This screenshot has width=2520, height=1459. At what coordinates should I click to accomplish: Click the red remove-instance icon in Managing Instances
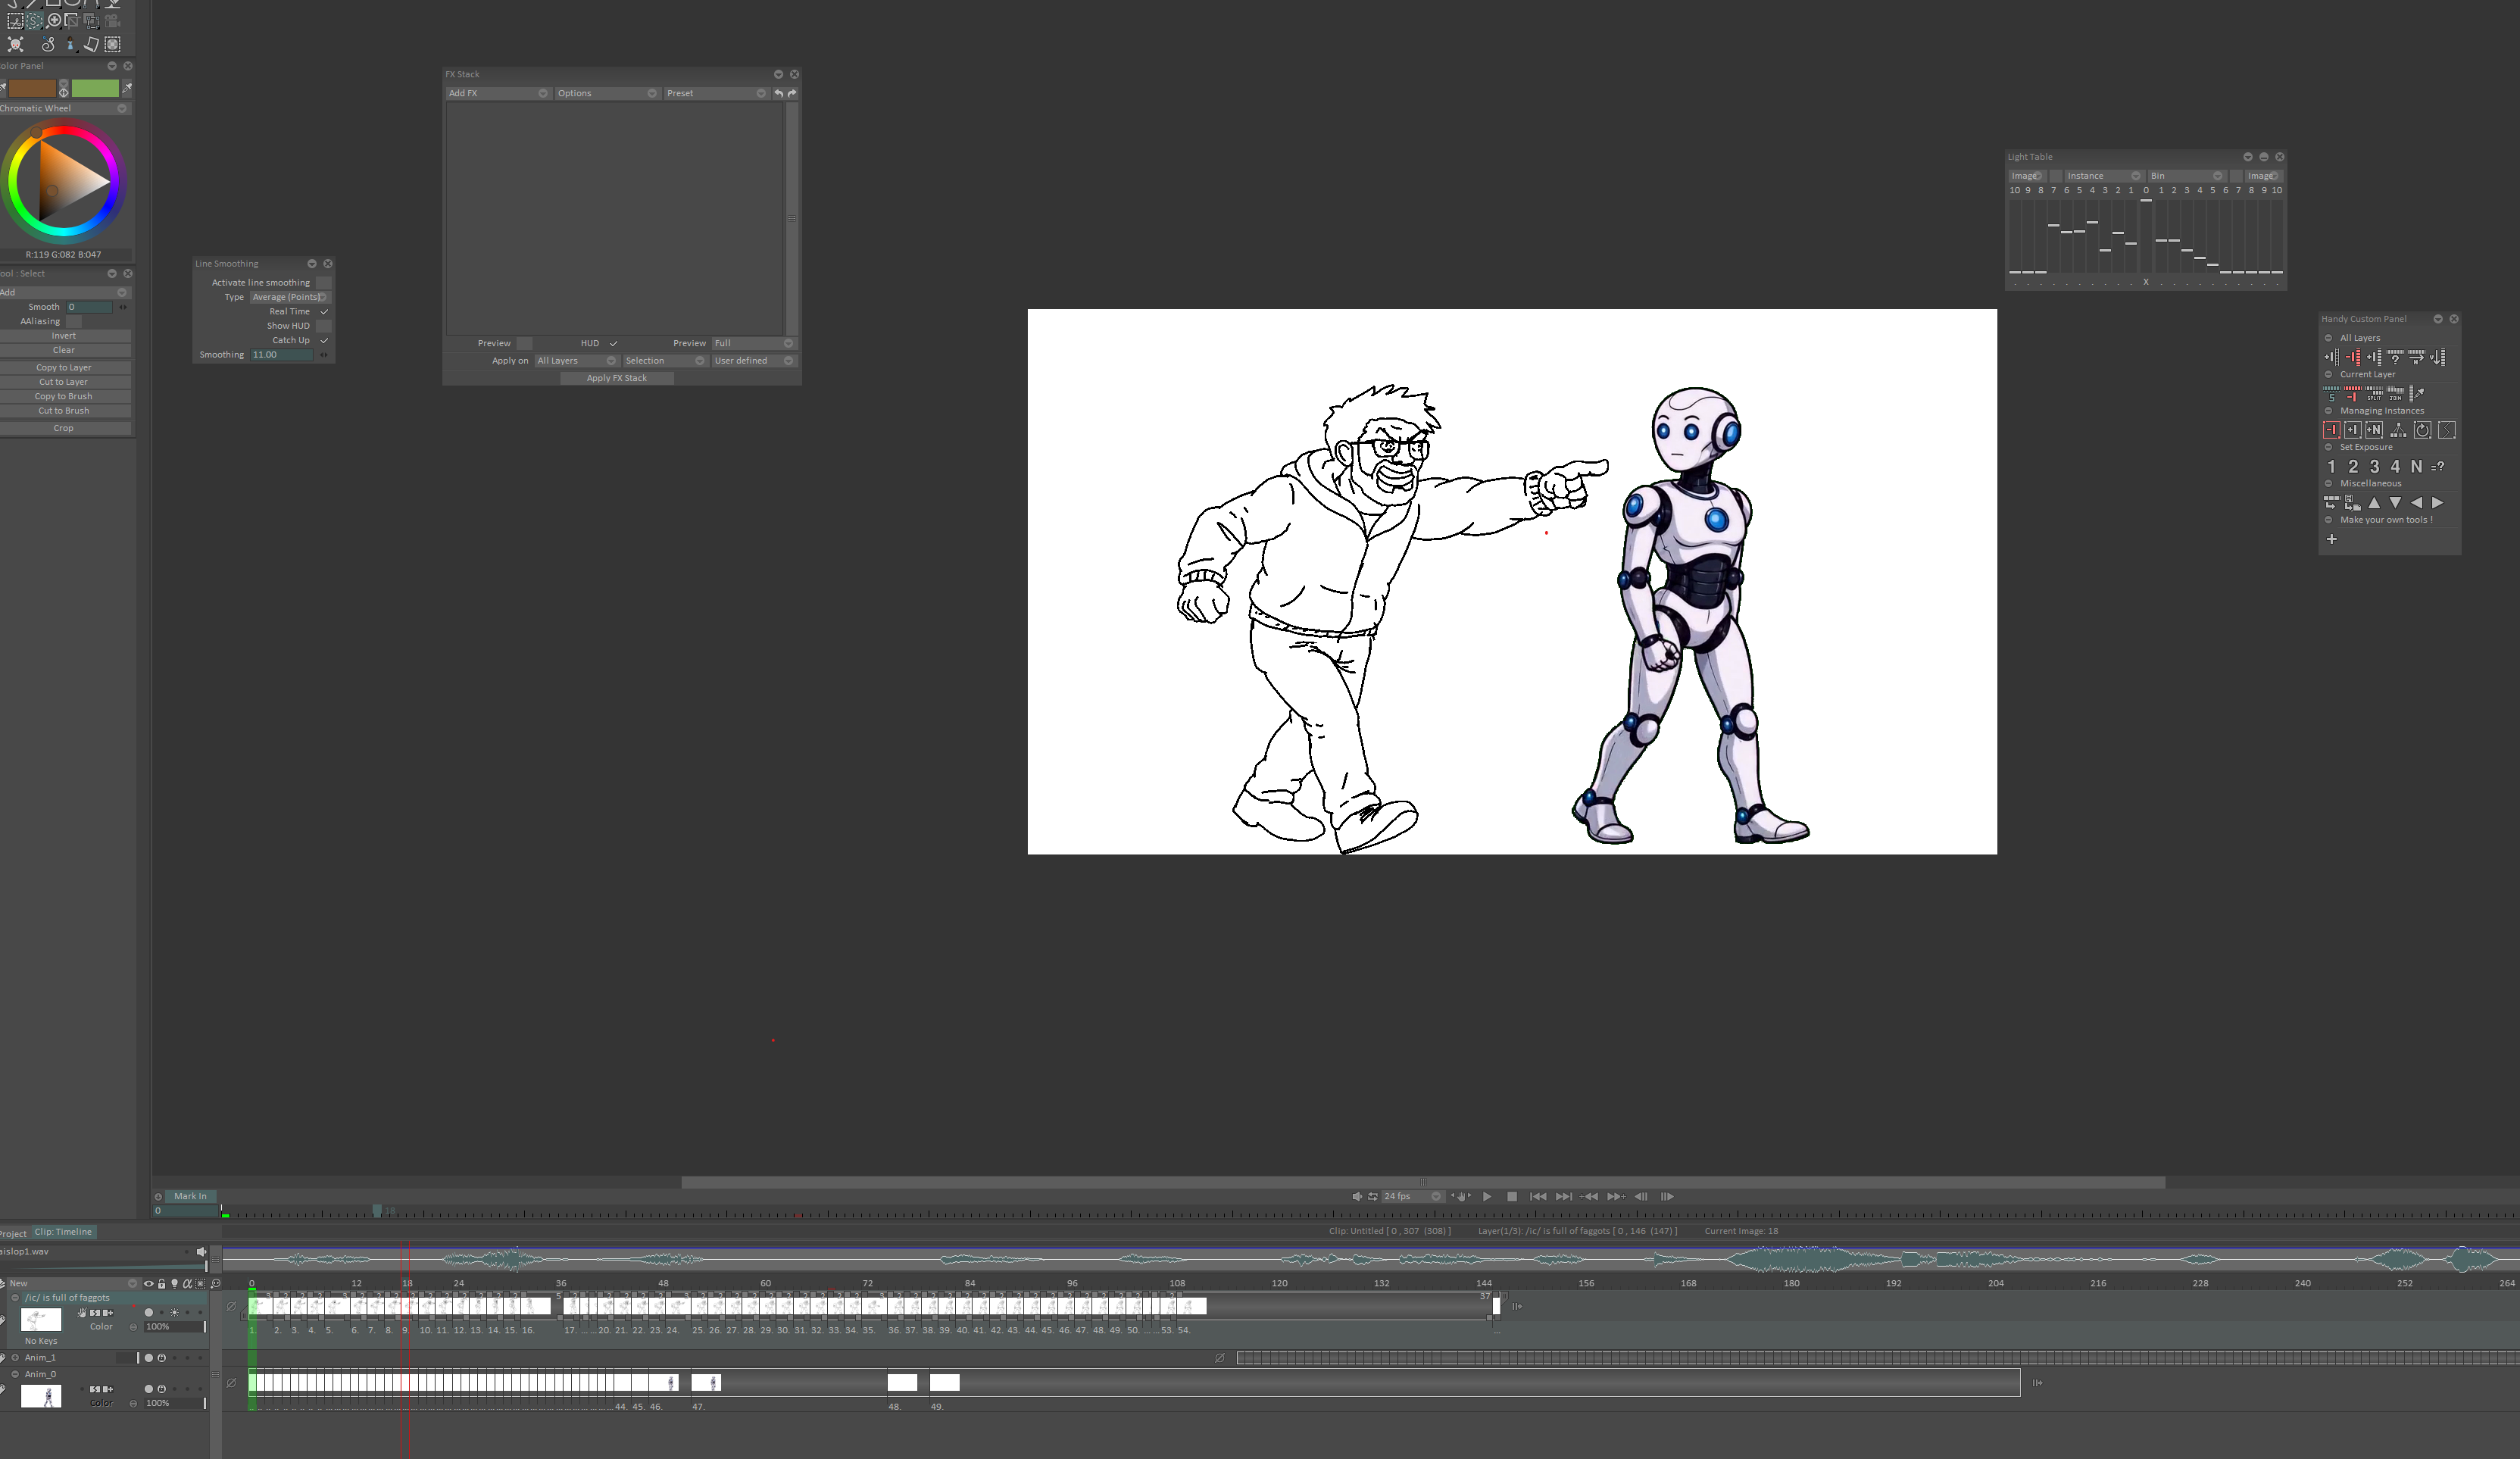[x=2331, y=430]
